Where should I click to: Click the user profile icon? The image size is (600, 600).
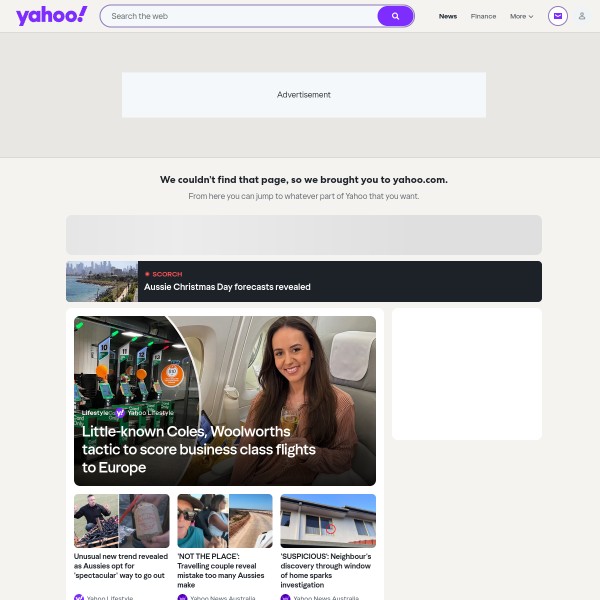[582, 16]
